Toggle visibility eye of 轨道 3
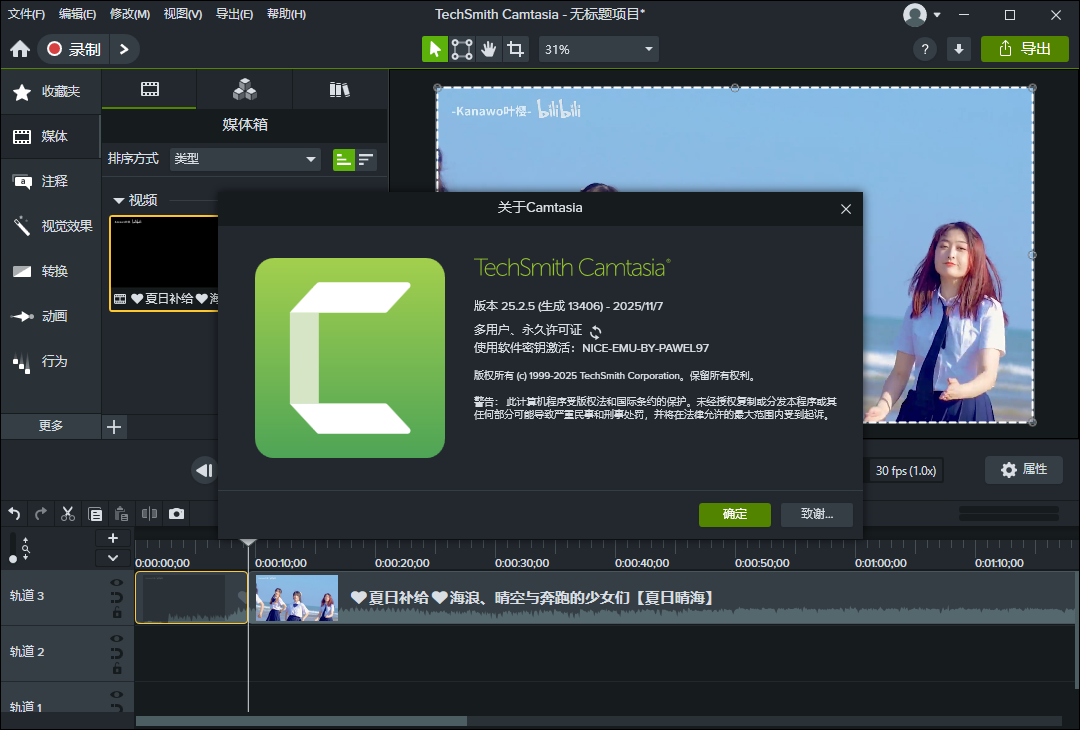 pos(117,583)
